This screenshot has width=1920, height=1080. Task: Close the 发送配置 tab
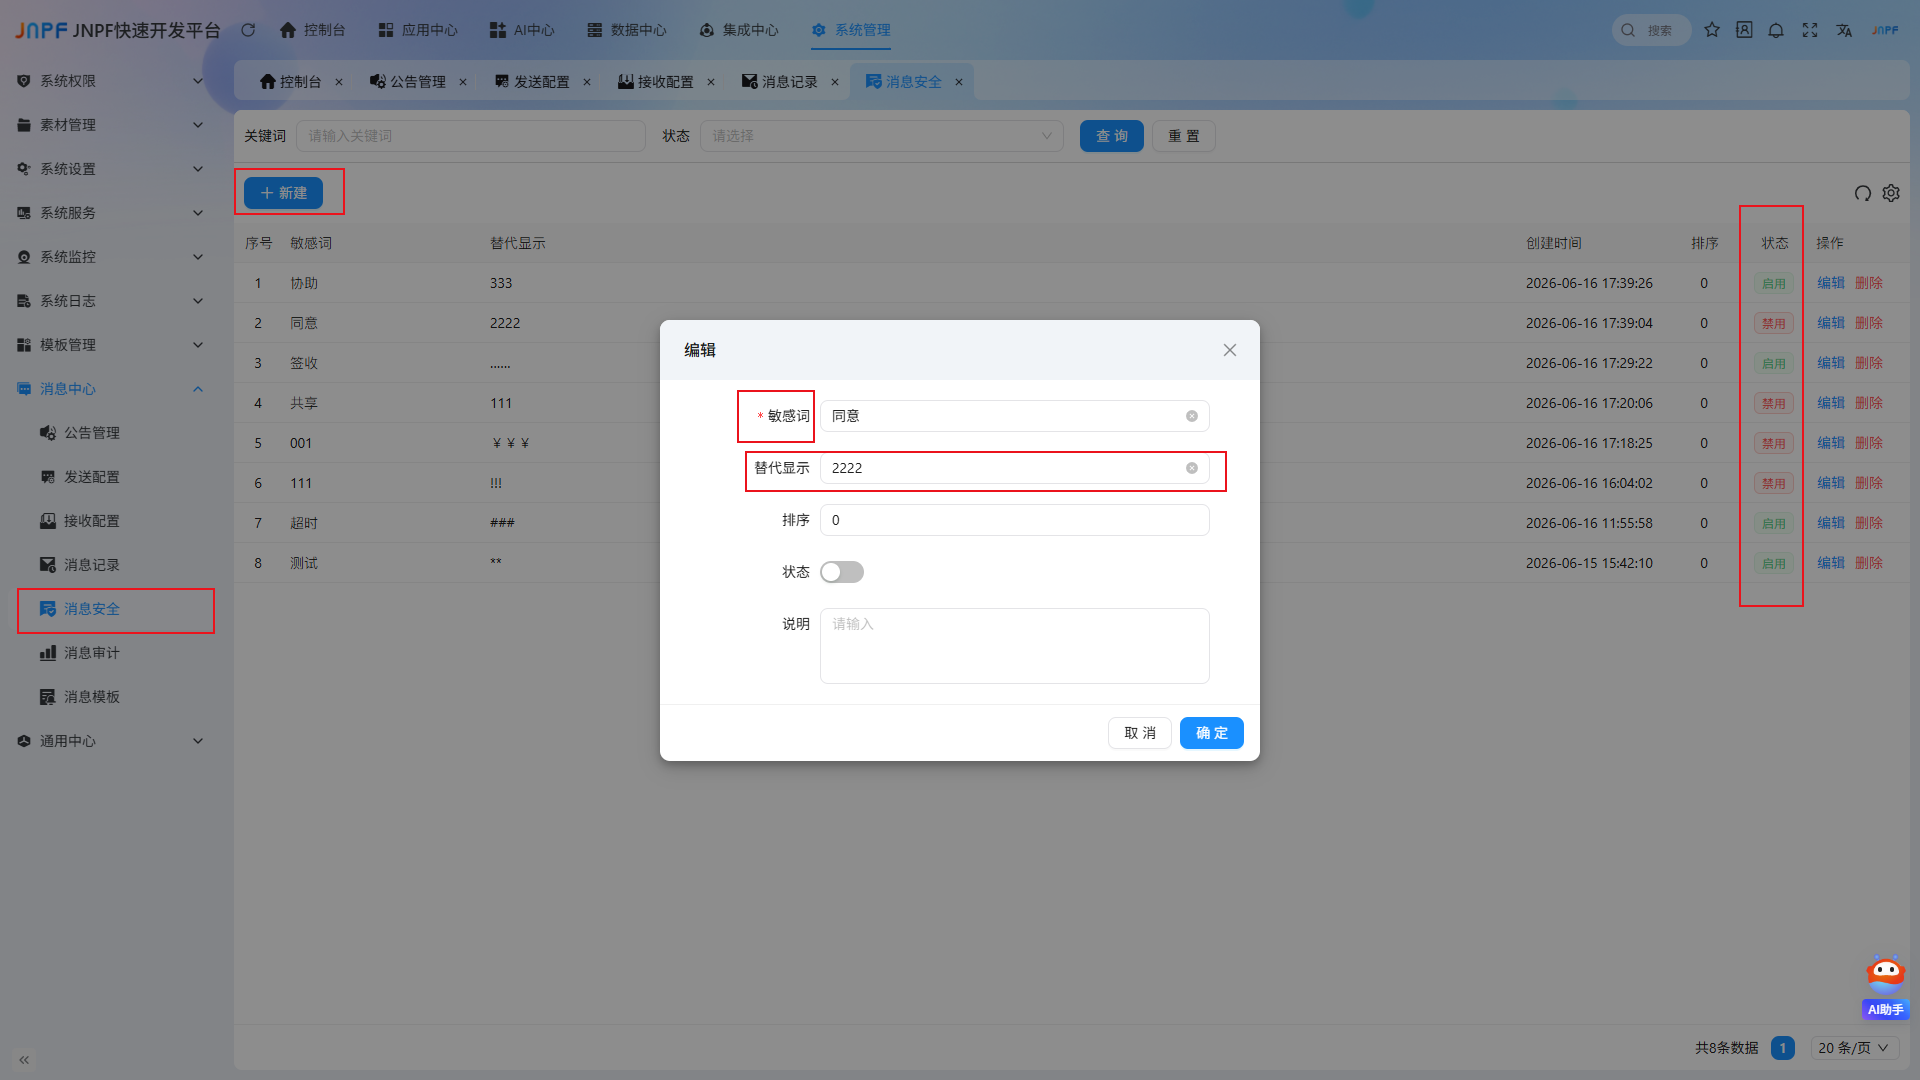coord(587,82)
